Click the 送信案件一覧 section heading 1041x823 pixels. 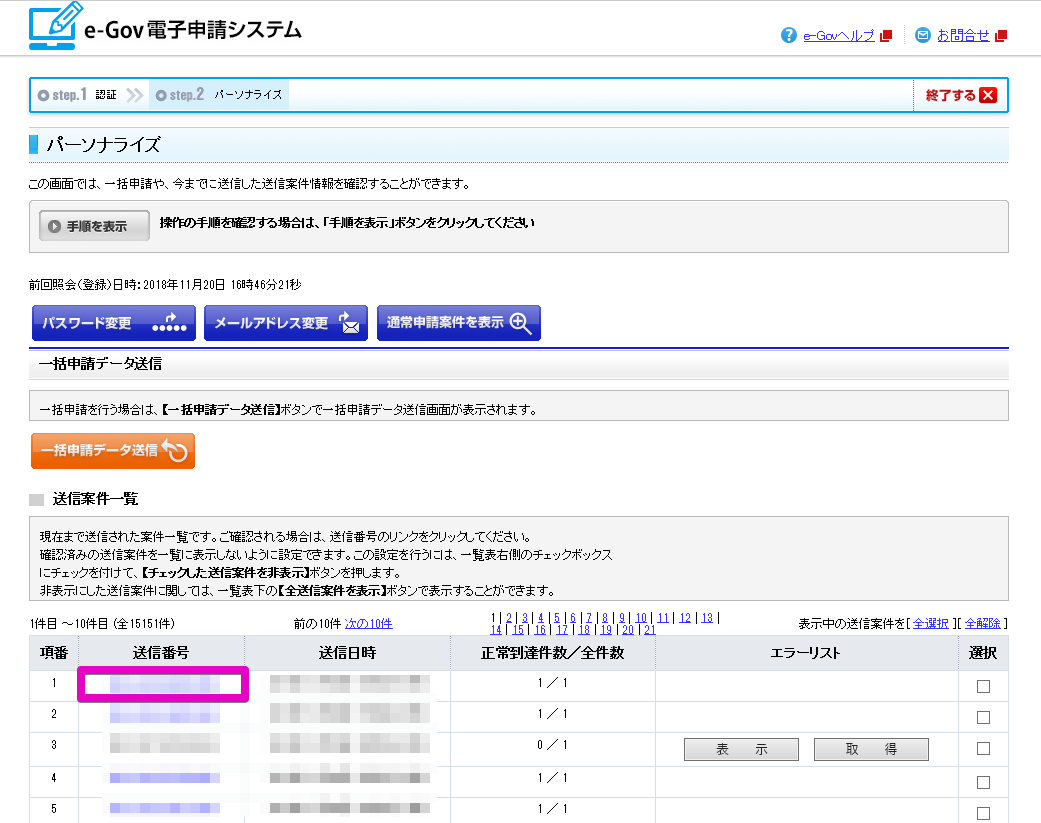(x=95, y=499)
